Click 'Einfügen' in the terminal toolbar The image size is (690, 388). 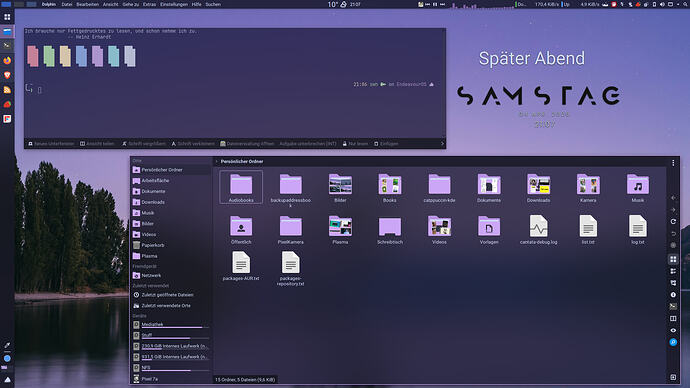(x=386, y=144)
